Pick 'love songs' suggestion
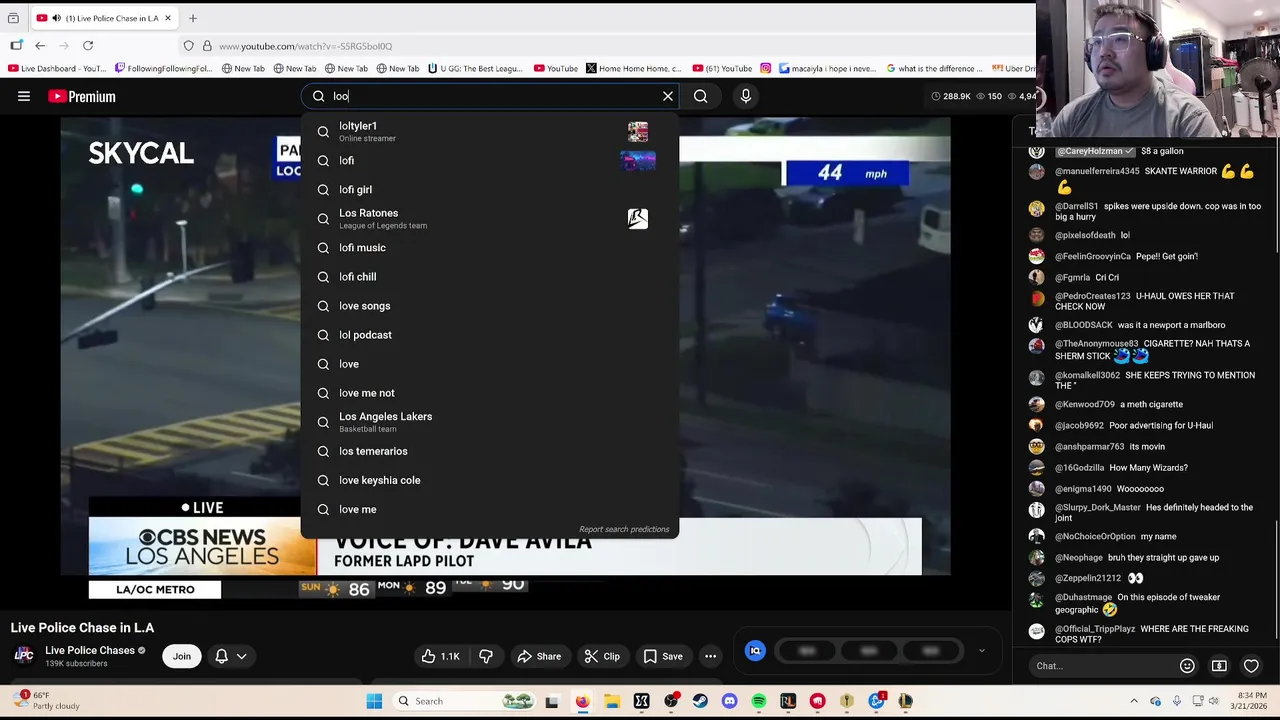Screen dimensions: 1280x720 click(490, 305)
